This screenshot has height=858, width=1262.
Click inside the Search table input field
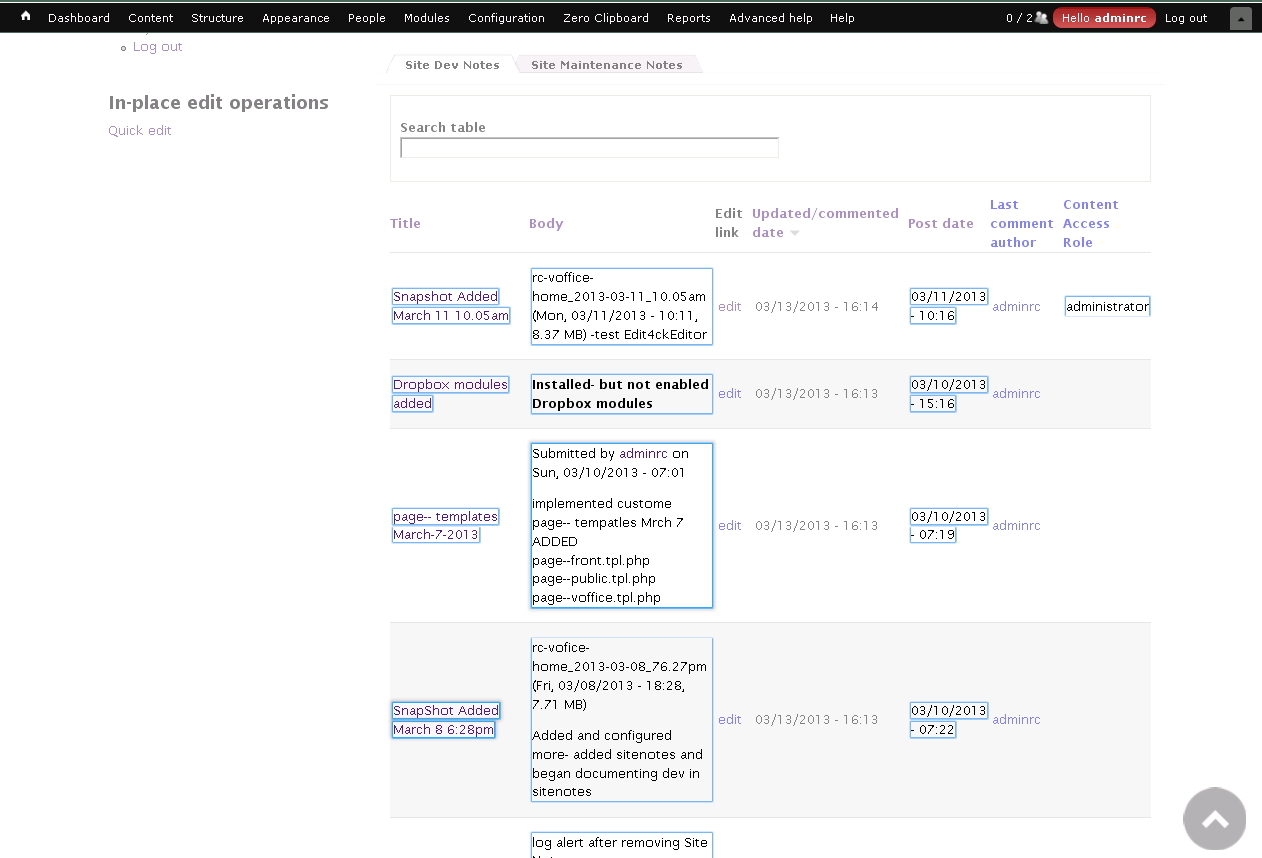click(x=589, y=147)
